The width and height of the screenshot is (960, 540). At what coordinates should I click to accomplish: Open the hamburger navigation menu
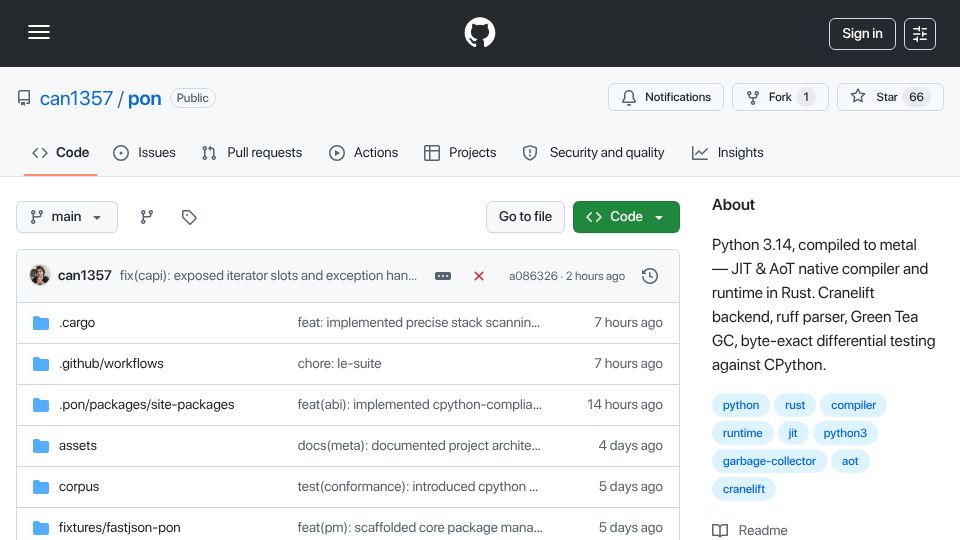click(39, 32)
